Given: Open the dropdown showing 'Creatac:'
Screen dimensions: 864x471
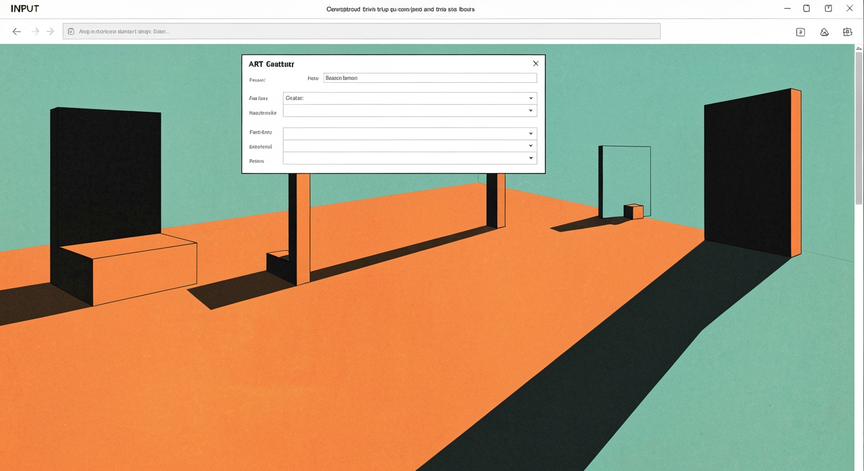Looking at the screenshot, I should coord(410,98).
